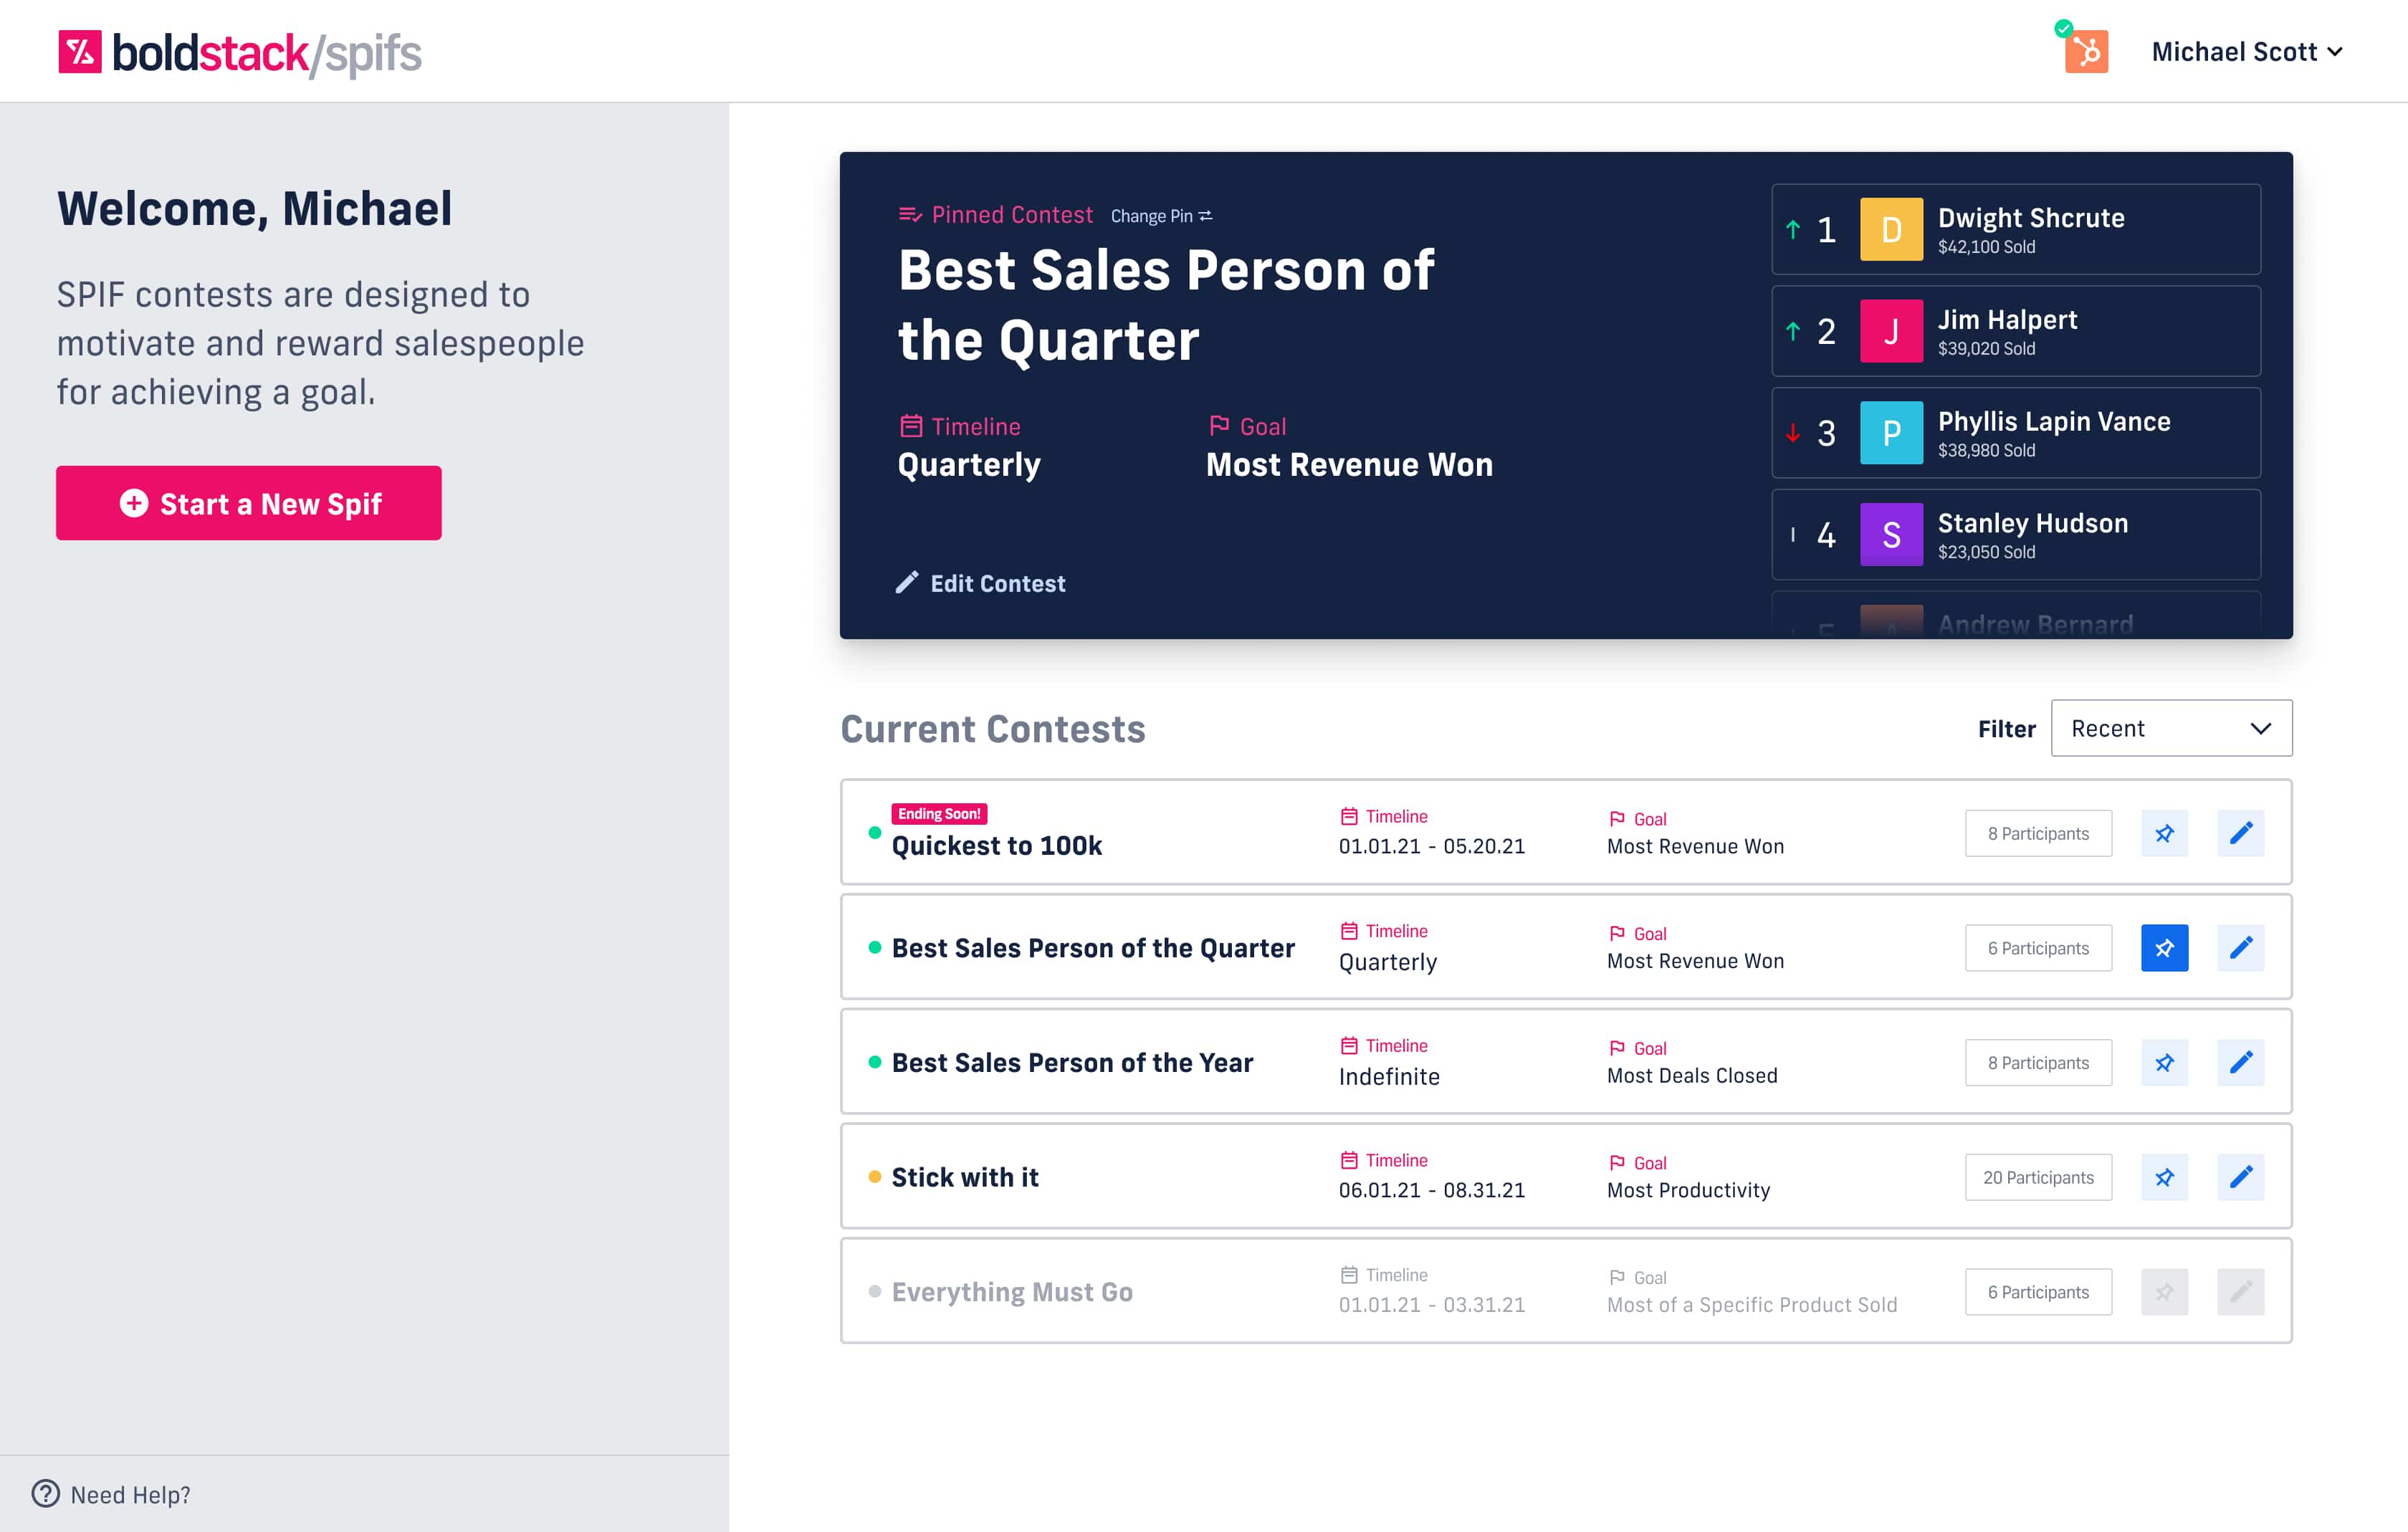Unpin Best Sales Person of the Quarter

2164,948
